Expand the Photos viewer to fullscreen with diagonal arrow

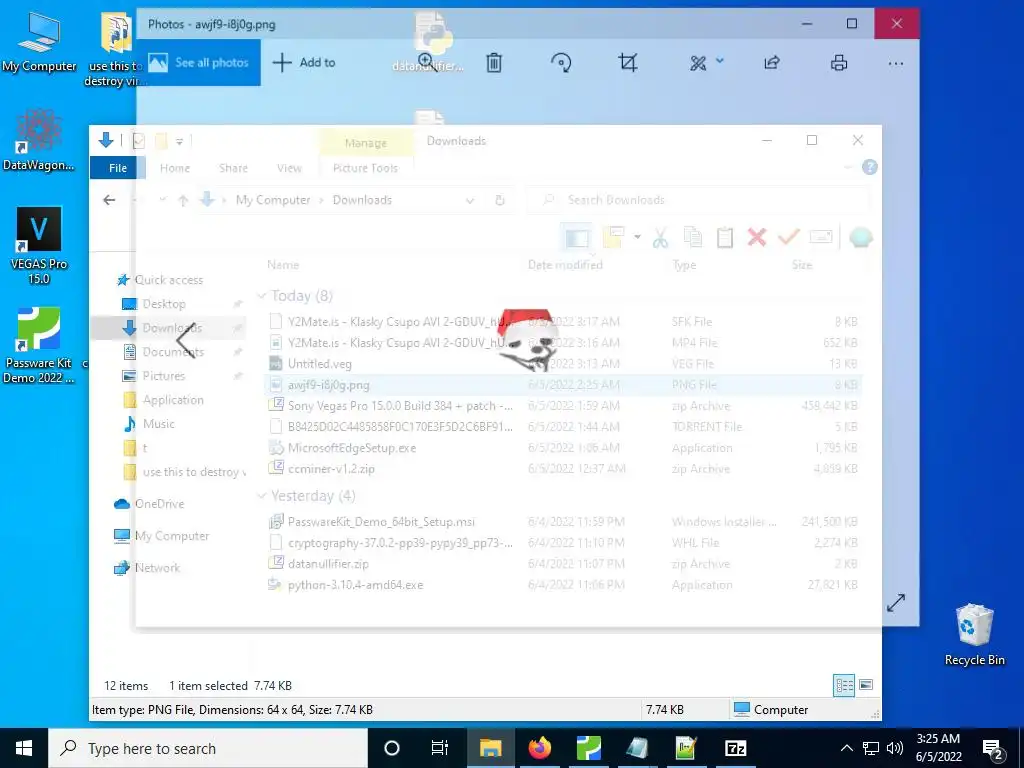896,603
